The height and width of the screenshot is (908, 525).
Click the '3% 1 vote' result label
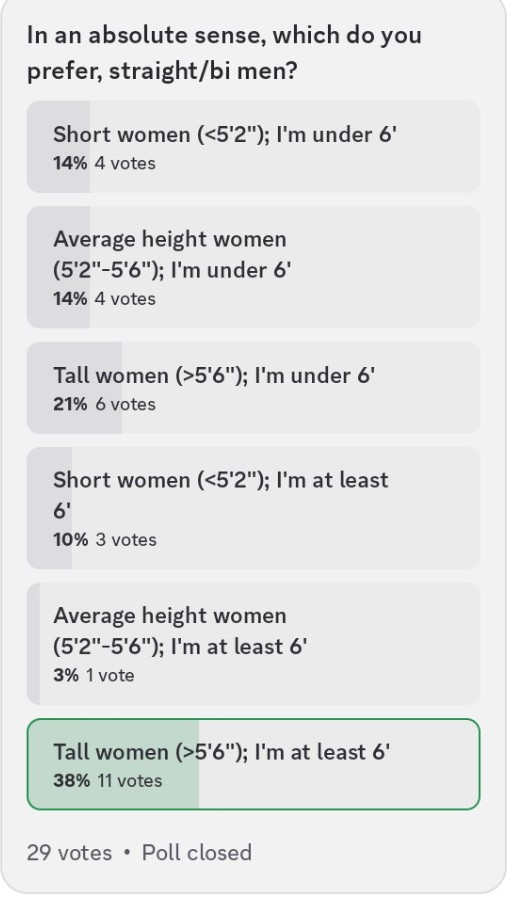click(94, 675)
